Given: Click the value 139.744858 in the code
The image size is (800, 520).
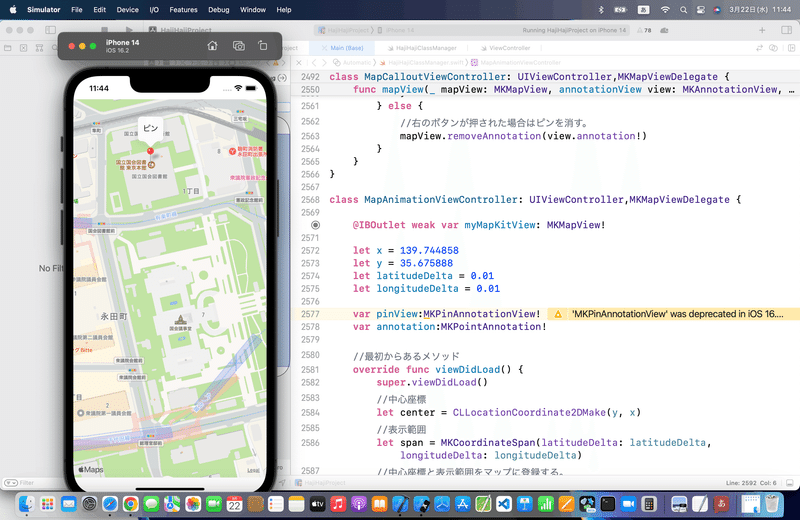Looking at the screenshot, I should 429,251.
